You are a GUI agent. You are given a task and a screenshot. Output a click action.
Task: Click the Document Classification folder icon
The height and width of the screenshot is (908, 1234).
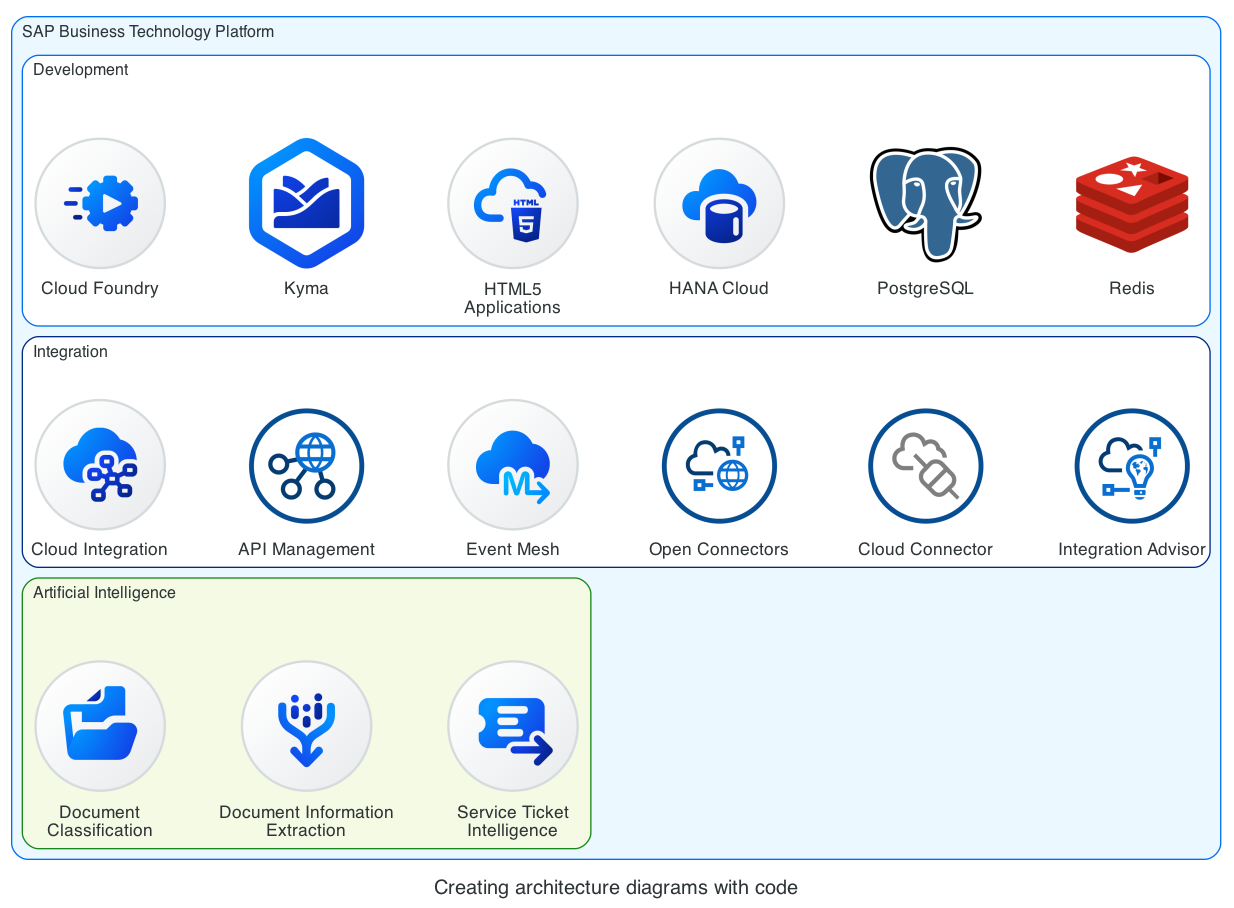pyautogui.click(x=100, y=725)
